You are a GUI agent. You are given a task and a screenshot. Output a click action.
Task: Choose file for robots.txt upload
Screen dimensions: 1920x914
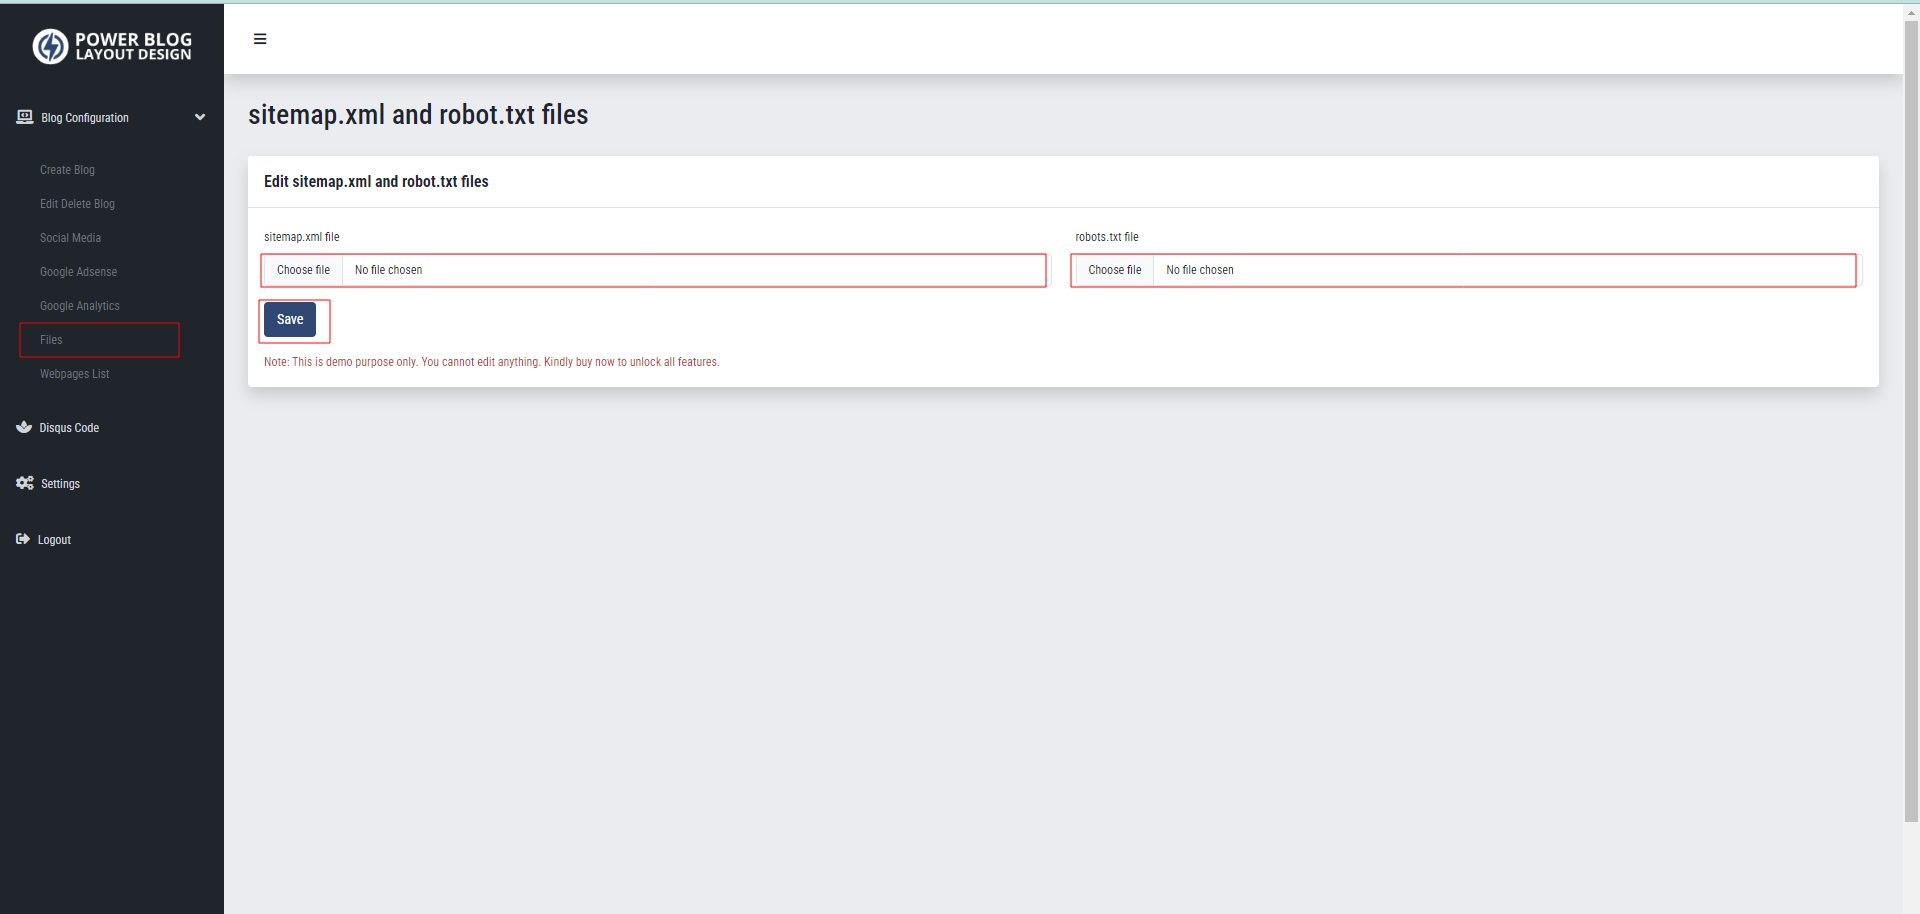(1113, 270)
